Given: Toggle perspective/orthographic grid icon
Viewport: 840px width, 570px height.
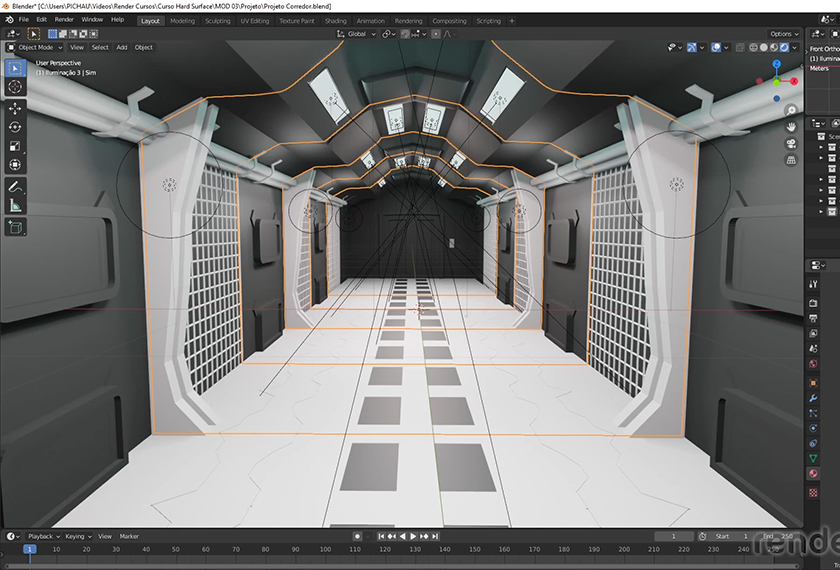Looking at the screenshot, I should (791, 160).
